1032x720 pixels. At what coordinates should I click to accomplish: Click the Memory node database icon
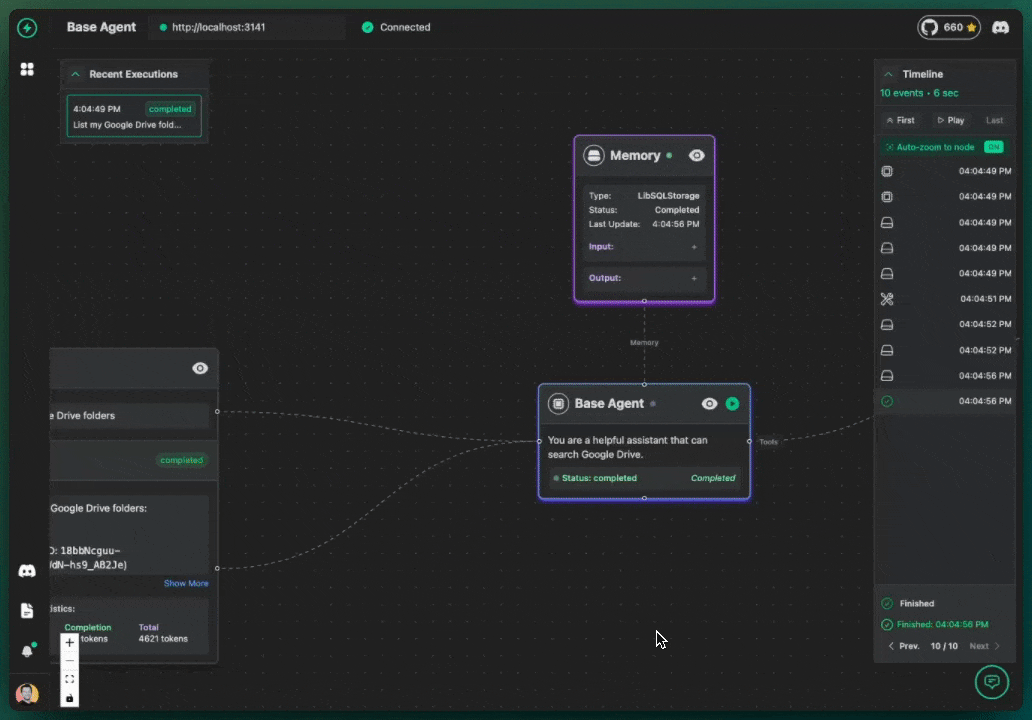click(594, 155)
